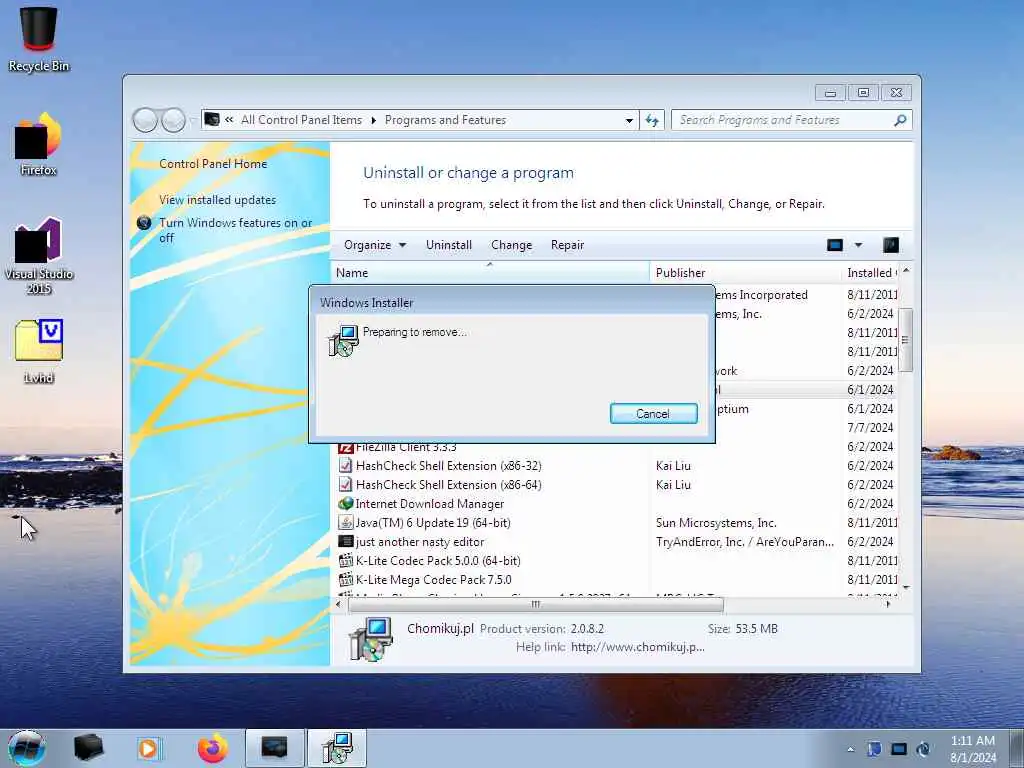Open Control Panel Home link
Image resolution: width=1024 pixels, height=768 pixels.
pos(213,164)
